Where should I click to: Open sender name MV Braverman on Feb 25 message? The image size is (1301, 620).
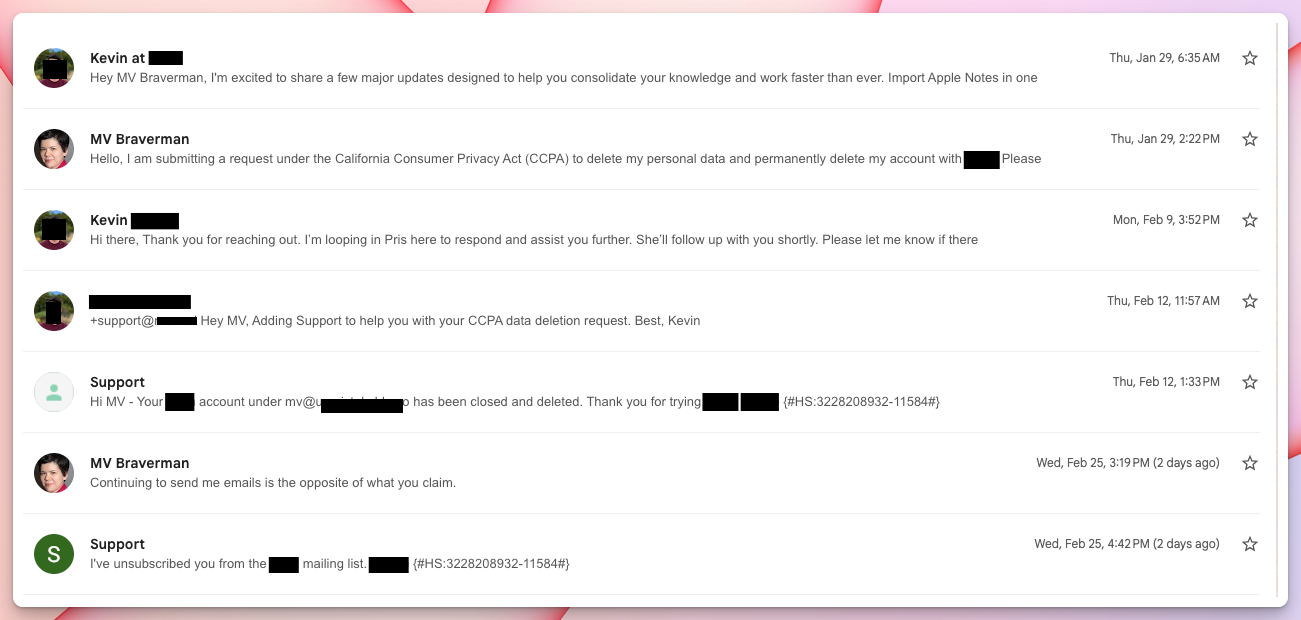tap(140, 463)
